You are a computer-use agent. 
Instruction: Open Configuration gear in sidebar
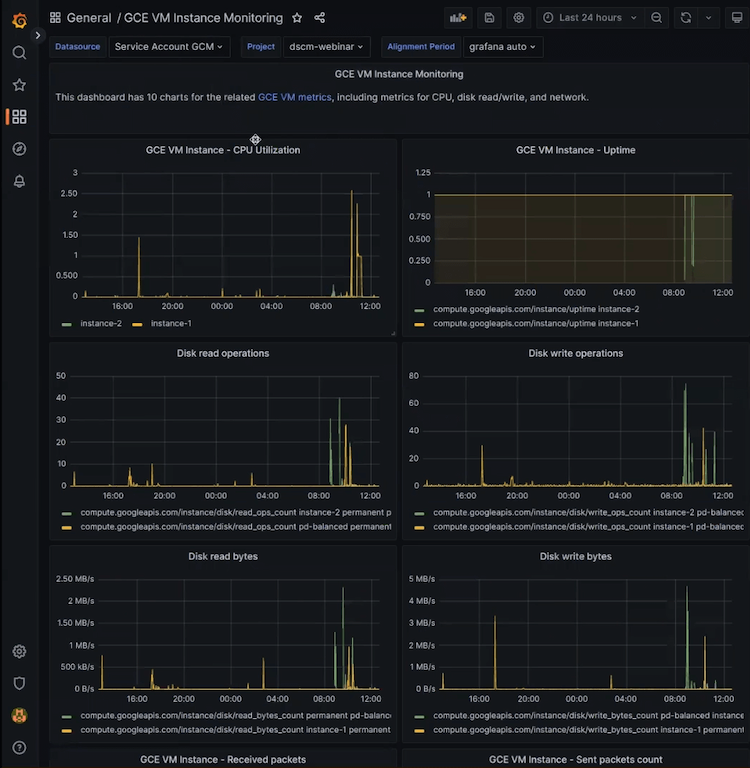coord(19,651)
